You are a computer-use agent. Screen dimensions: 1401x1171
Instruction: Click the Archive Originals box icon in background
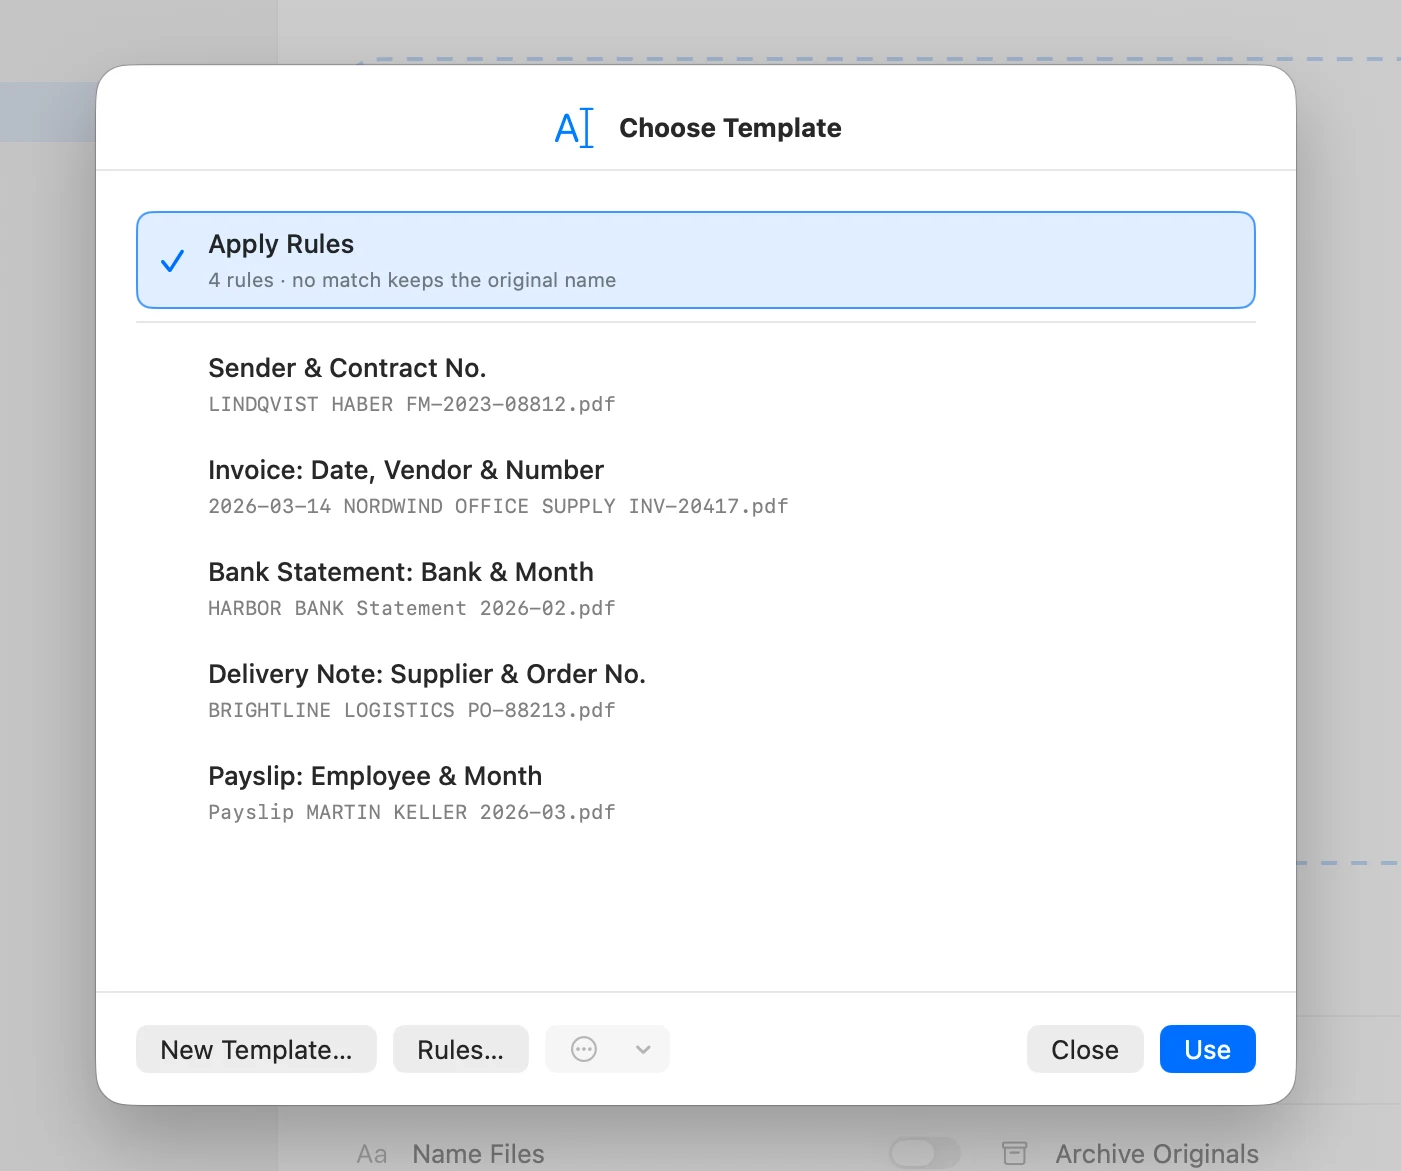pyautogui.click(x=1015, y=1153)
